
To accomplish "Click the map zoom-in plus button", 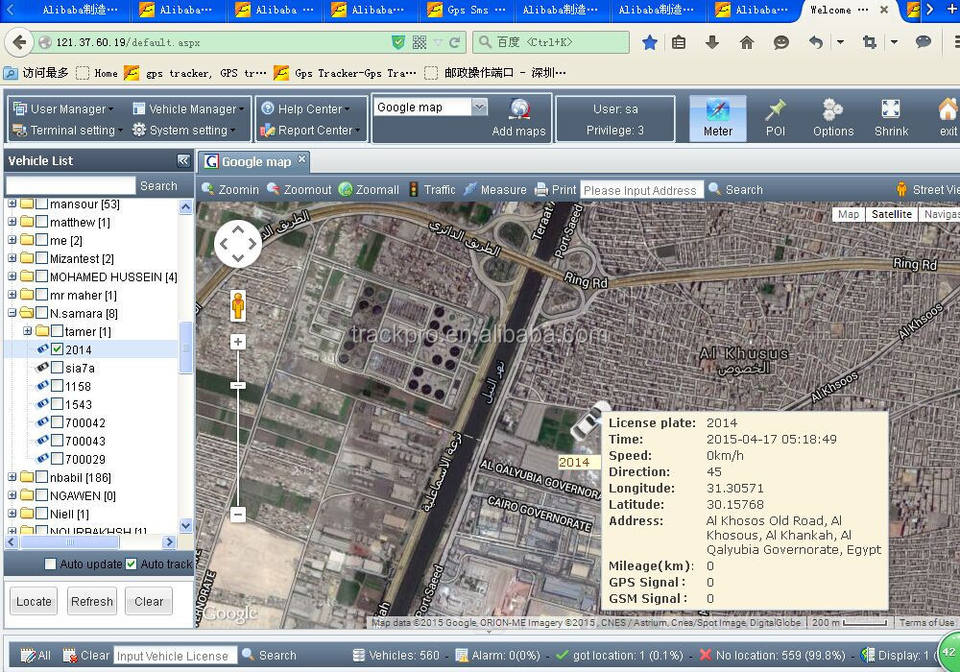I will (x=238, y=342).
